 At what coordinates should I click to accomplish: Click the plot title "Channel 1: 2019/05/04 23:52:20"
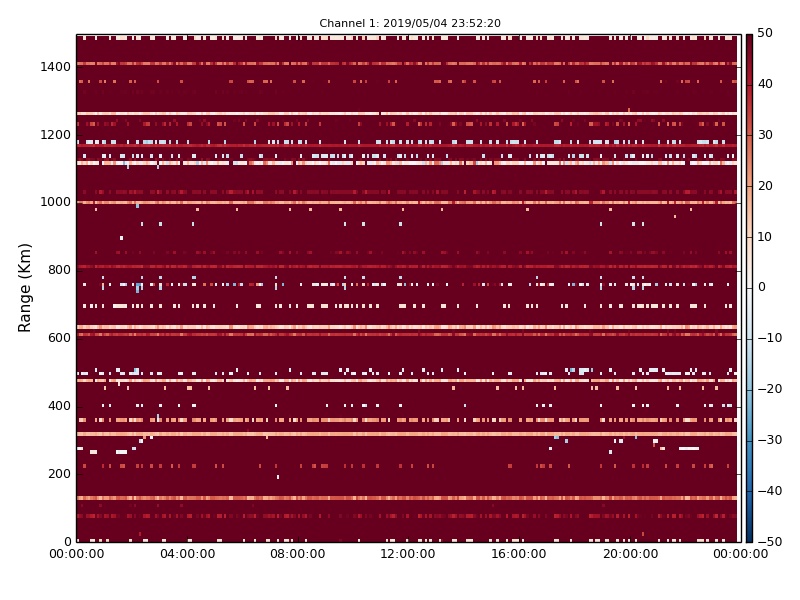click(x=410, y=23)
